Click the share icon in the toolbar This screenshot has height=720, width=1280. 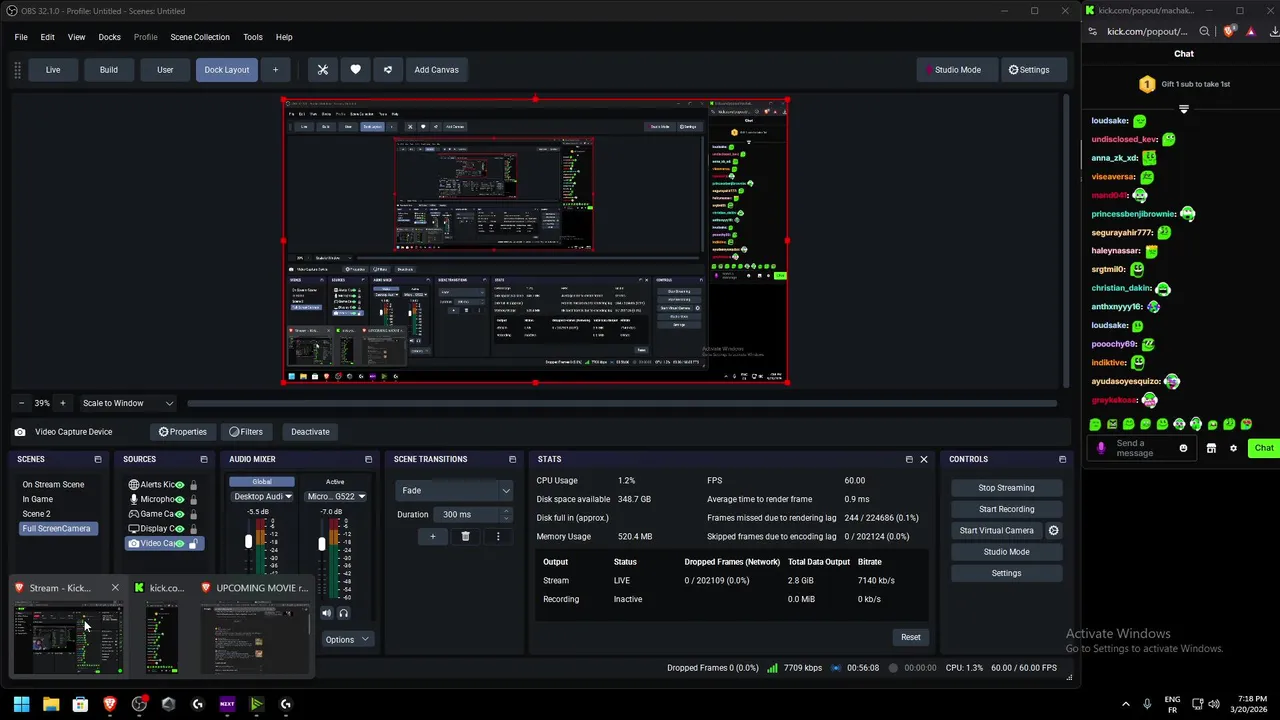tap(387, 70)
